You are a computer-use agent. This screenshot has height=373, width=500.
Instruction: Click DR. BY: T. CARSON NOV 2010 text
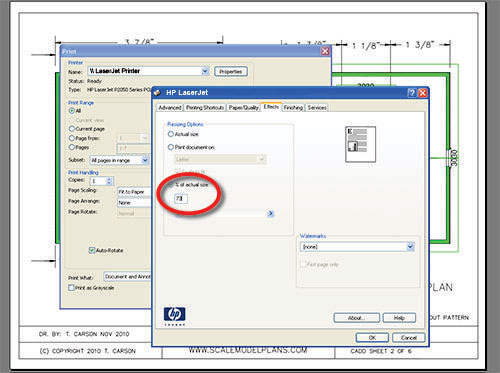point(84,334)
